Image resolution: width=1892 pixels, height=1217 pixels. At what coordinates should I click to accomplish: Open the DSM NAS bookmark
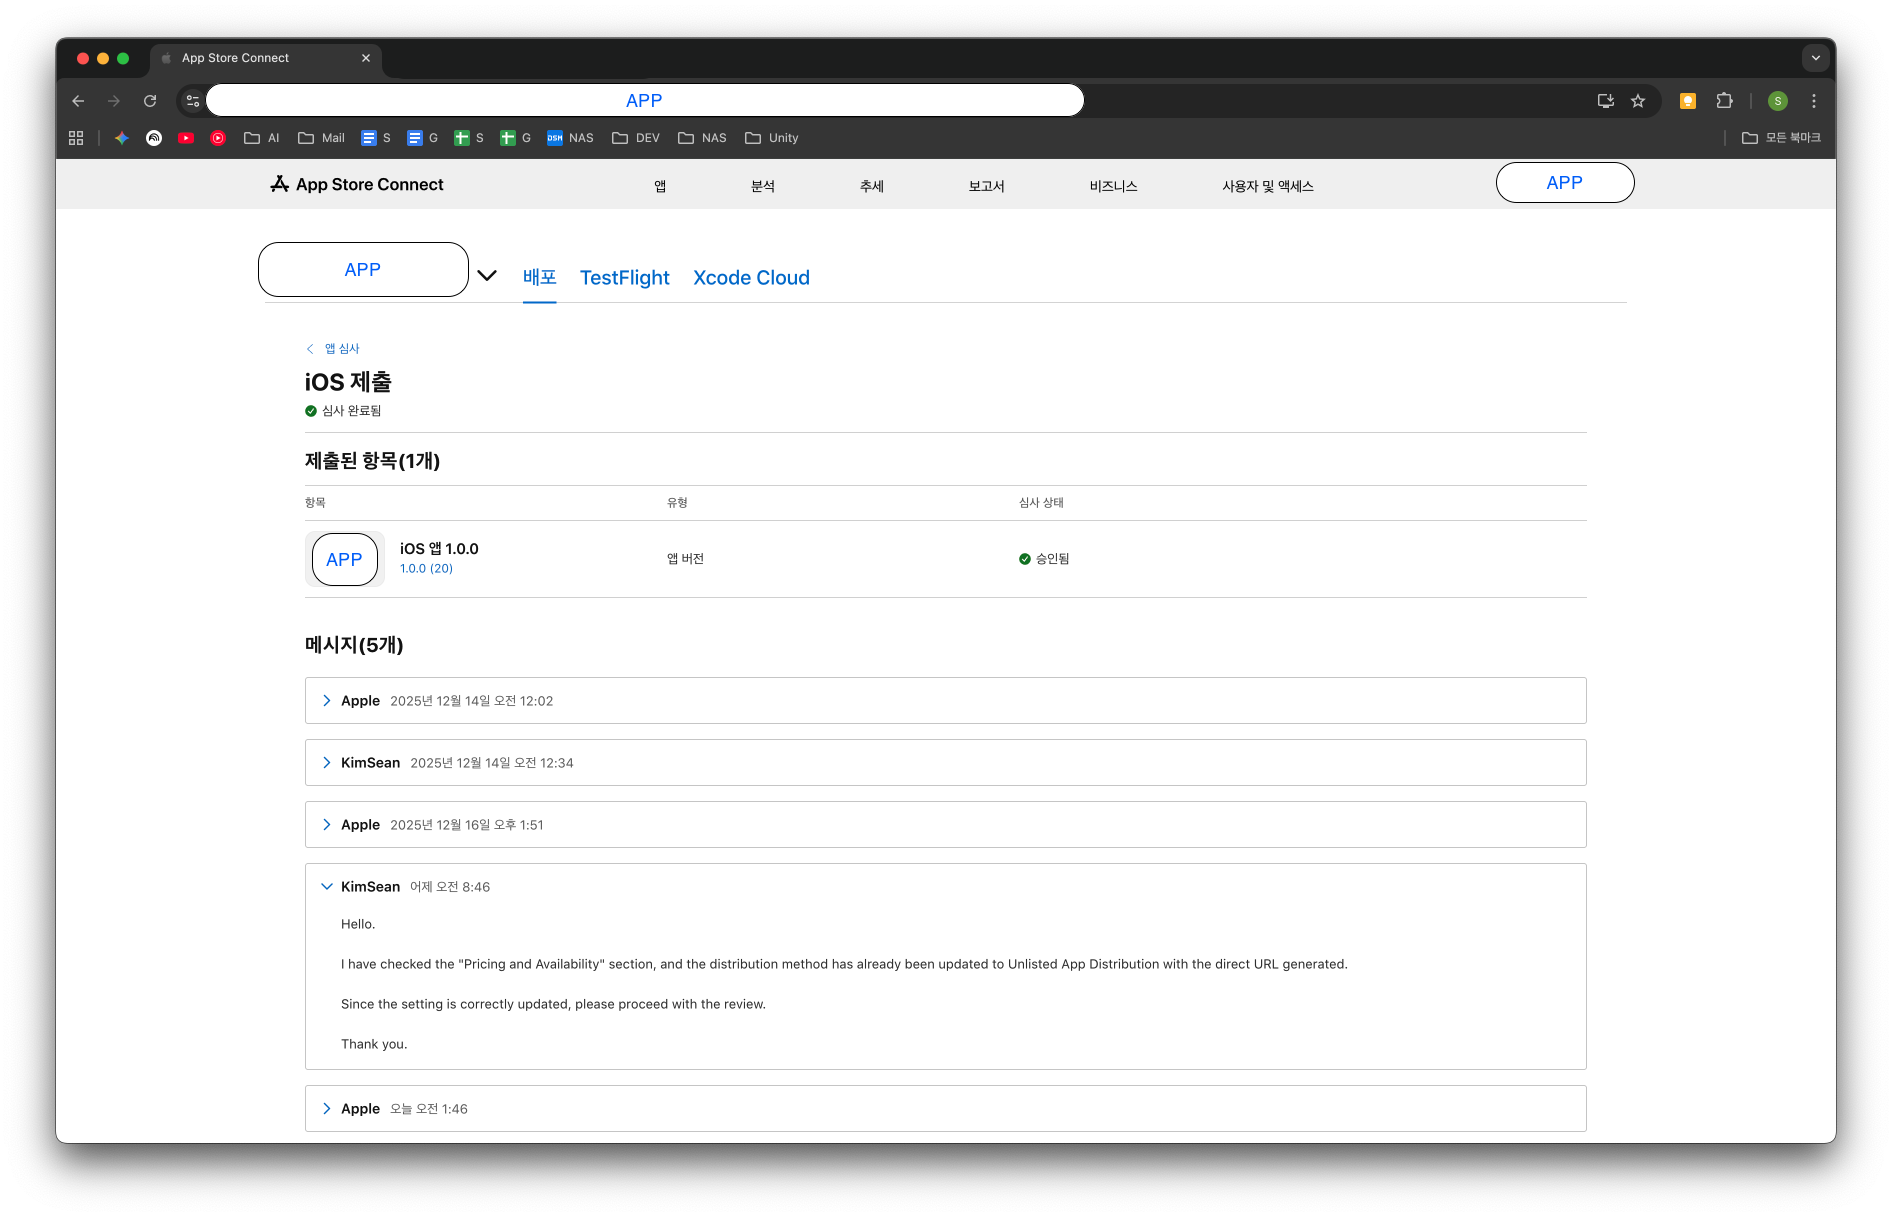click(571, 138)
